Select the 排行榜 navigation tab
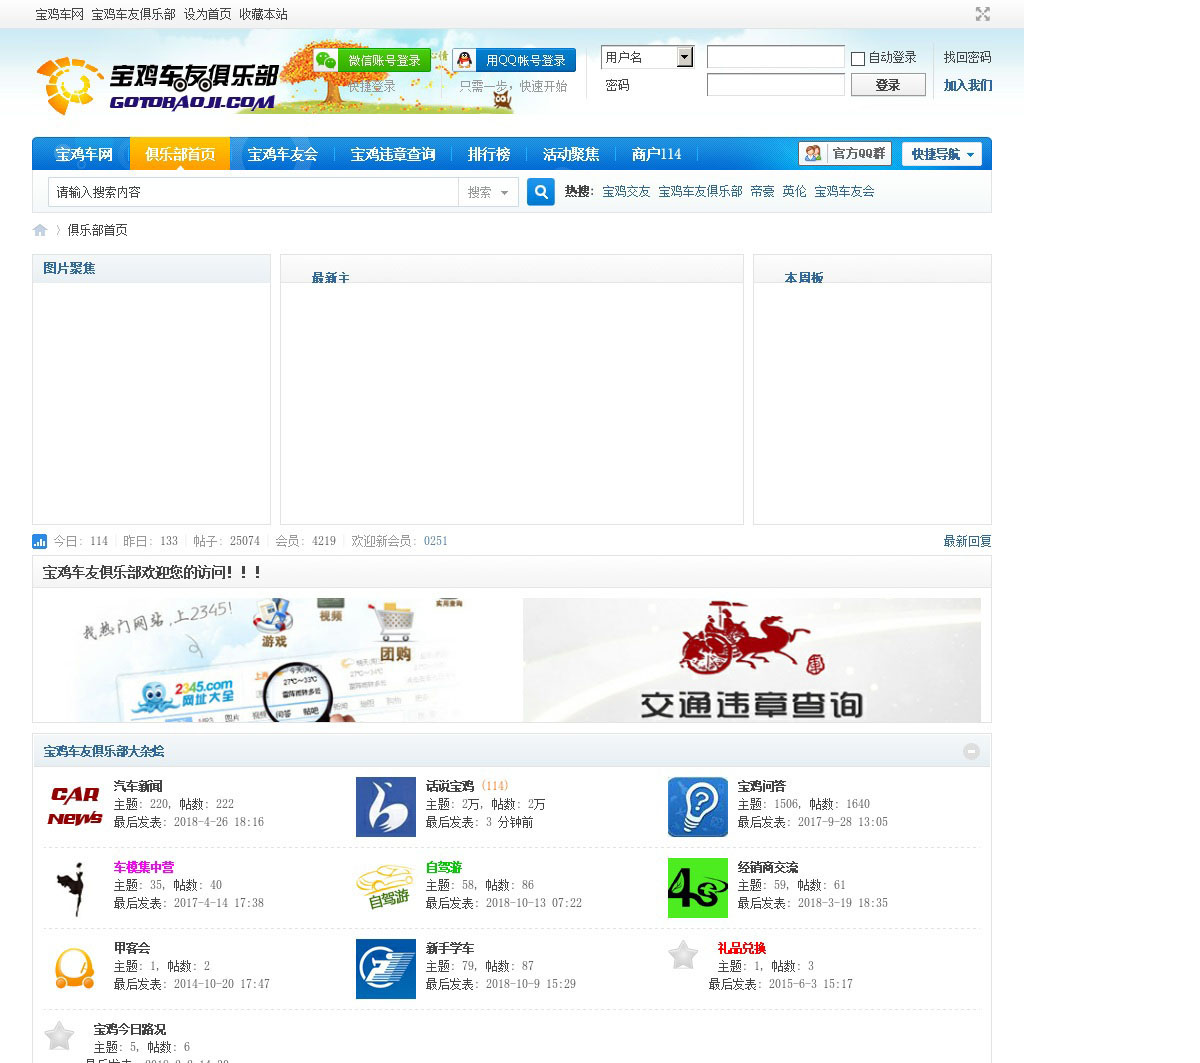This screenshot has width=1200, height=1063. (489, 154)
